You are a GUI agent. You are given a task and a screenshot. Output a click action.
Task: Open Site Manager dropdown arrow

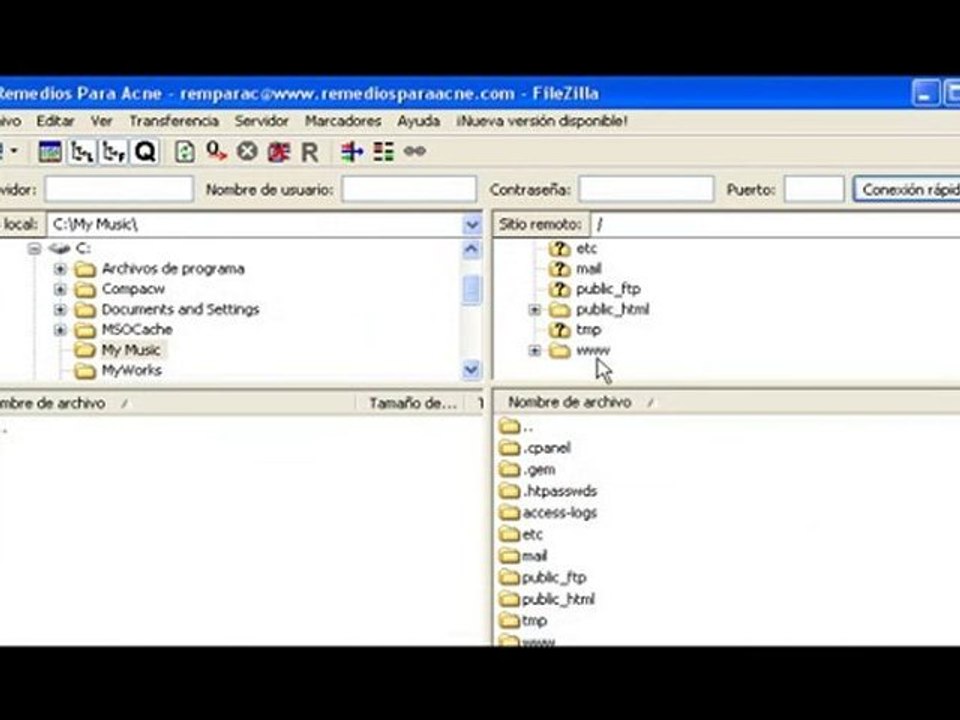(x=14, y=151)
